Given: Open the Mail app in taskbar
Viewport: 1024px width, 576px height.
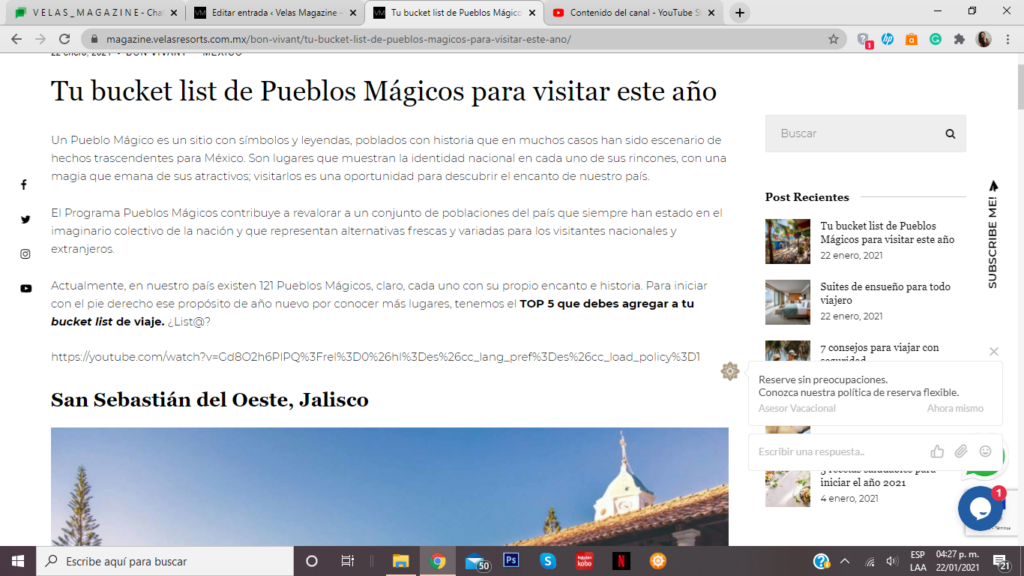Looking at the screenshot, I should click(x=477, y=562).
